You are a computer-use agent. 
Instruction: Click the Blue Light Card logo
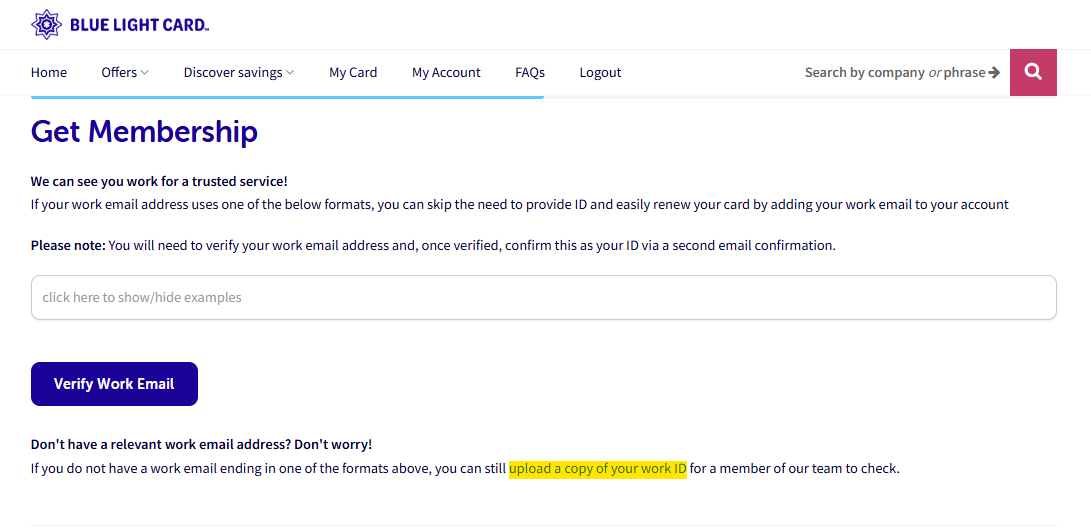click(x=120, y=24)
